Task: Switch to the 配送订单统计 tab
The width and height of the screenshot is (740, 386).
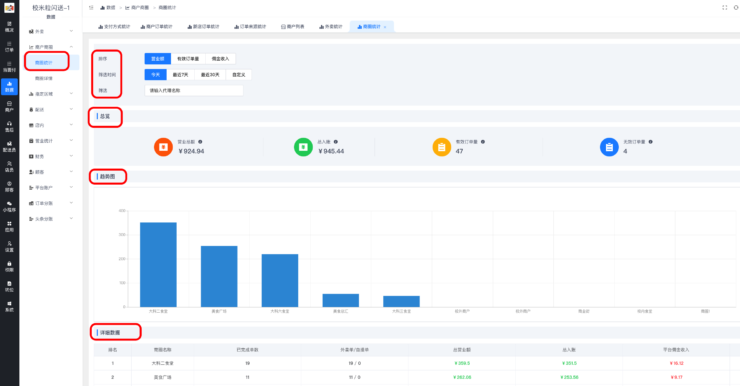Action: pos(203,27)
